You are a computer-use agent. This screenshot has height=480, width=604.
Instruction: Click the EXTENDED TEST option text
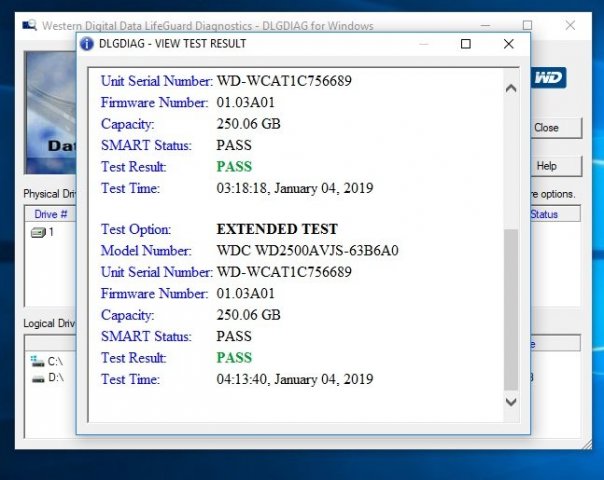[x=277, y=229]
